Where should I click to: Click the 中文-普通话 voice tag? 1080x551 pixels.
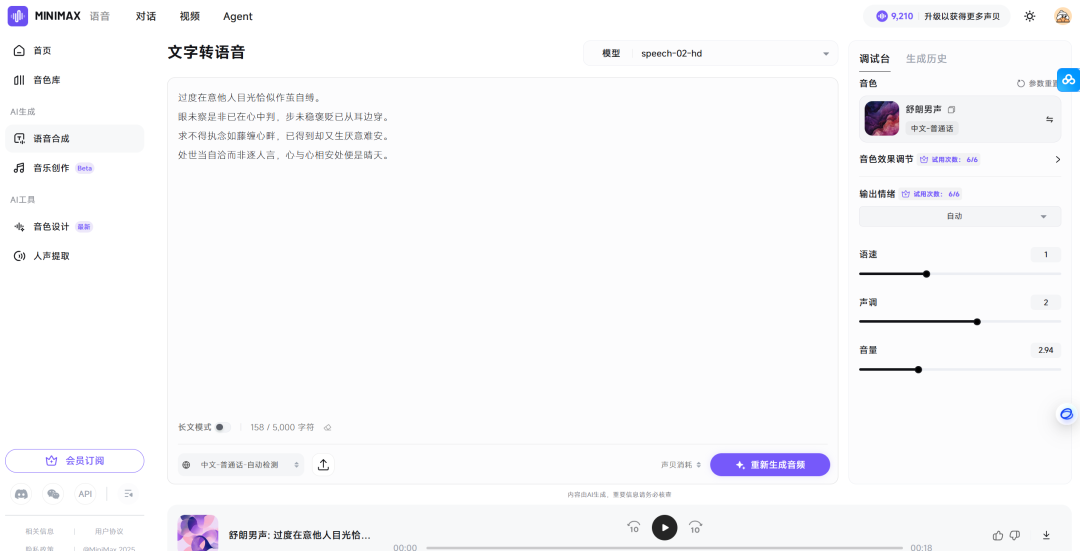(932, 128)
